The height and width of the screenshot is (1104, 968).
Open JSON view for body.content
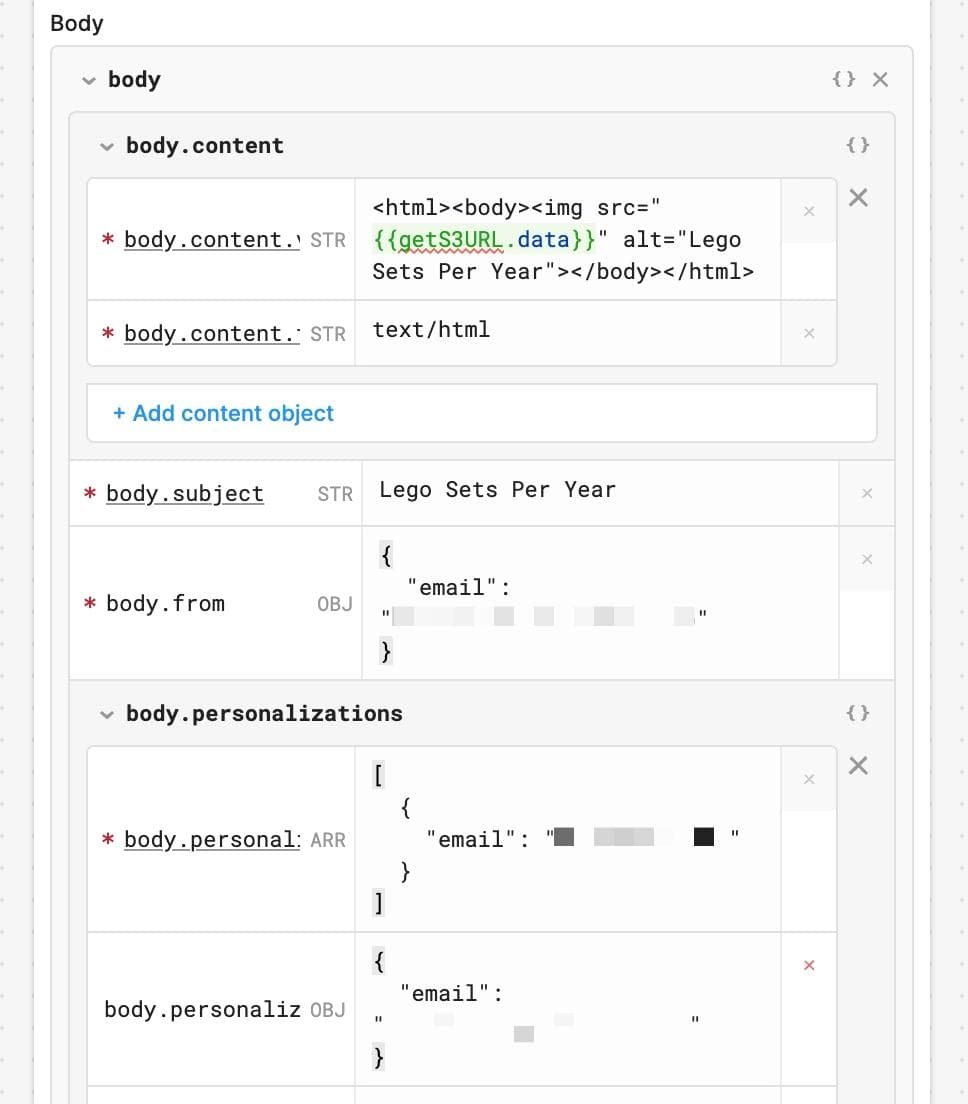(858, 144)
